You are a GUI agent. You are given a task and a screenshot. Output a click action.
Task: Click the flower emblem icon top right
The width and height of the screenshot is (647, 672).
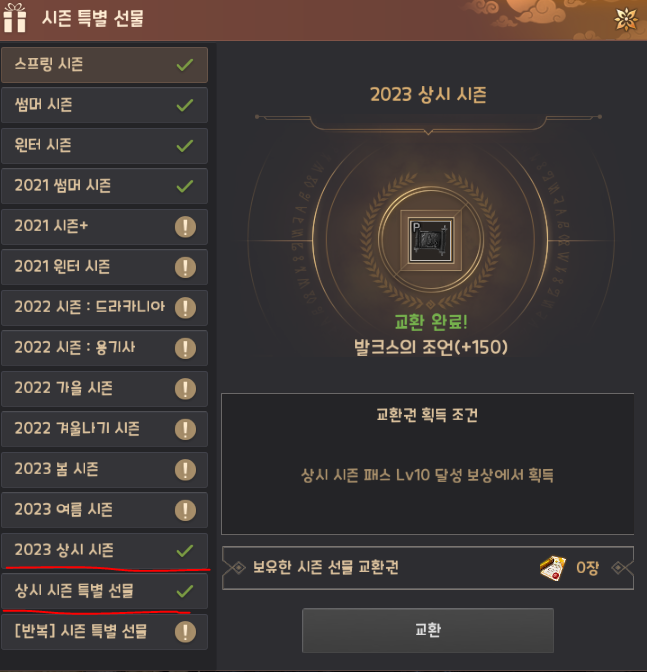626,19
